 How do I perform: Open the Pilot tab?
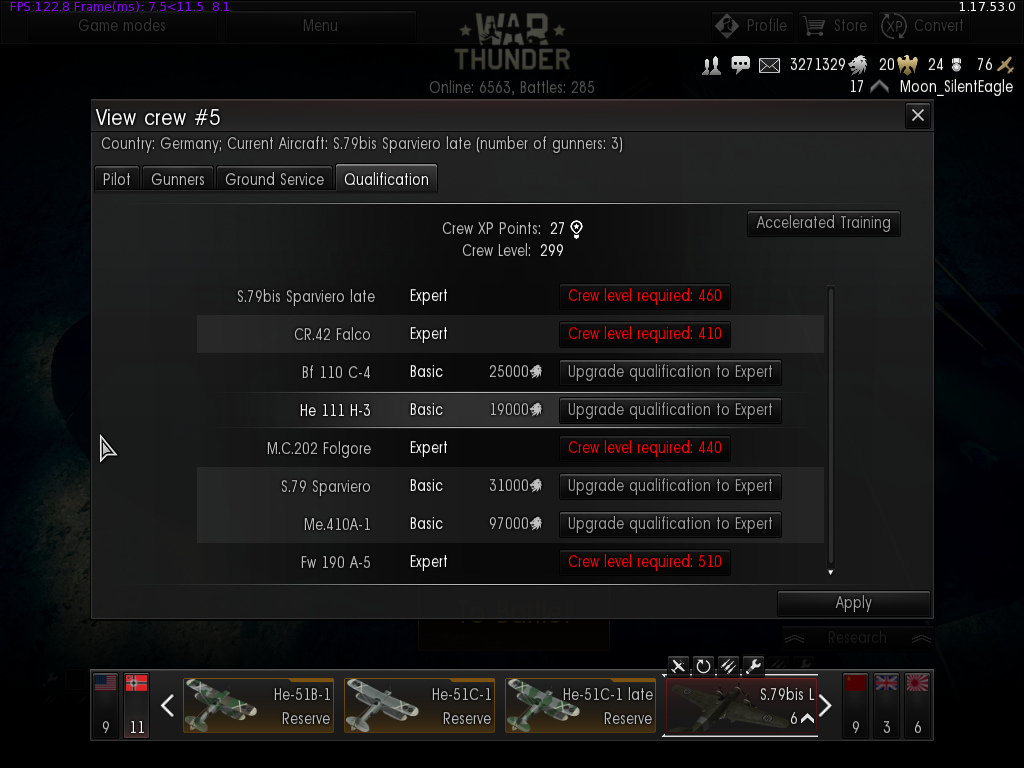116,179
